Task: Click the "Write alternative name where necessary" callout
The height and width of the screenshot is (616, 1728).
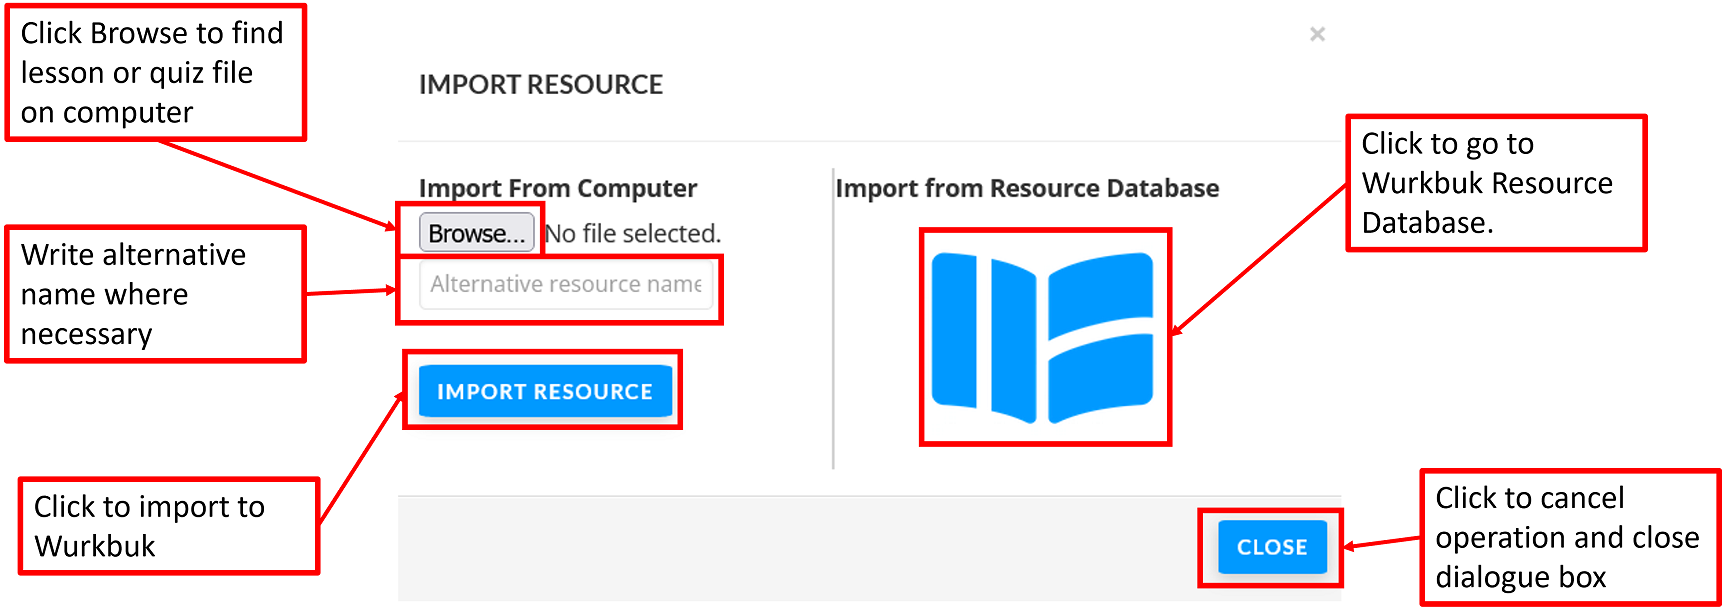Action: click(155, 294)
